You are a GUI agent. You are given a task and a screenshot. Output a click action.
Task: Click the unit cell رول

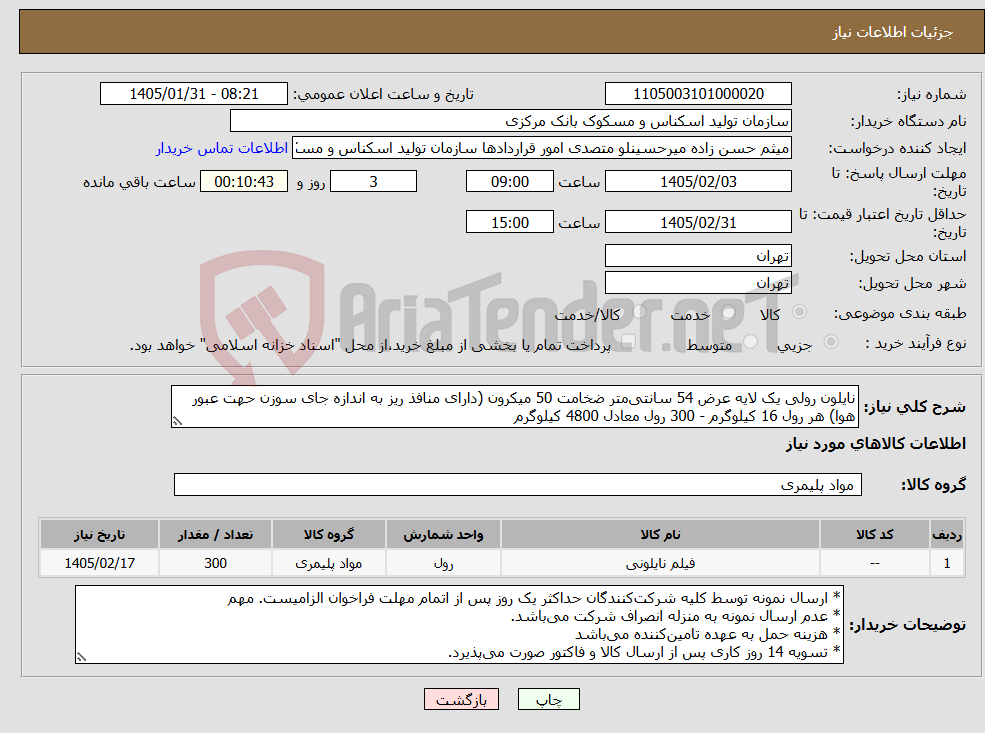coord(443,563)
